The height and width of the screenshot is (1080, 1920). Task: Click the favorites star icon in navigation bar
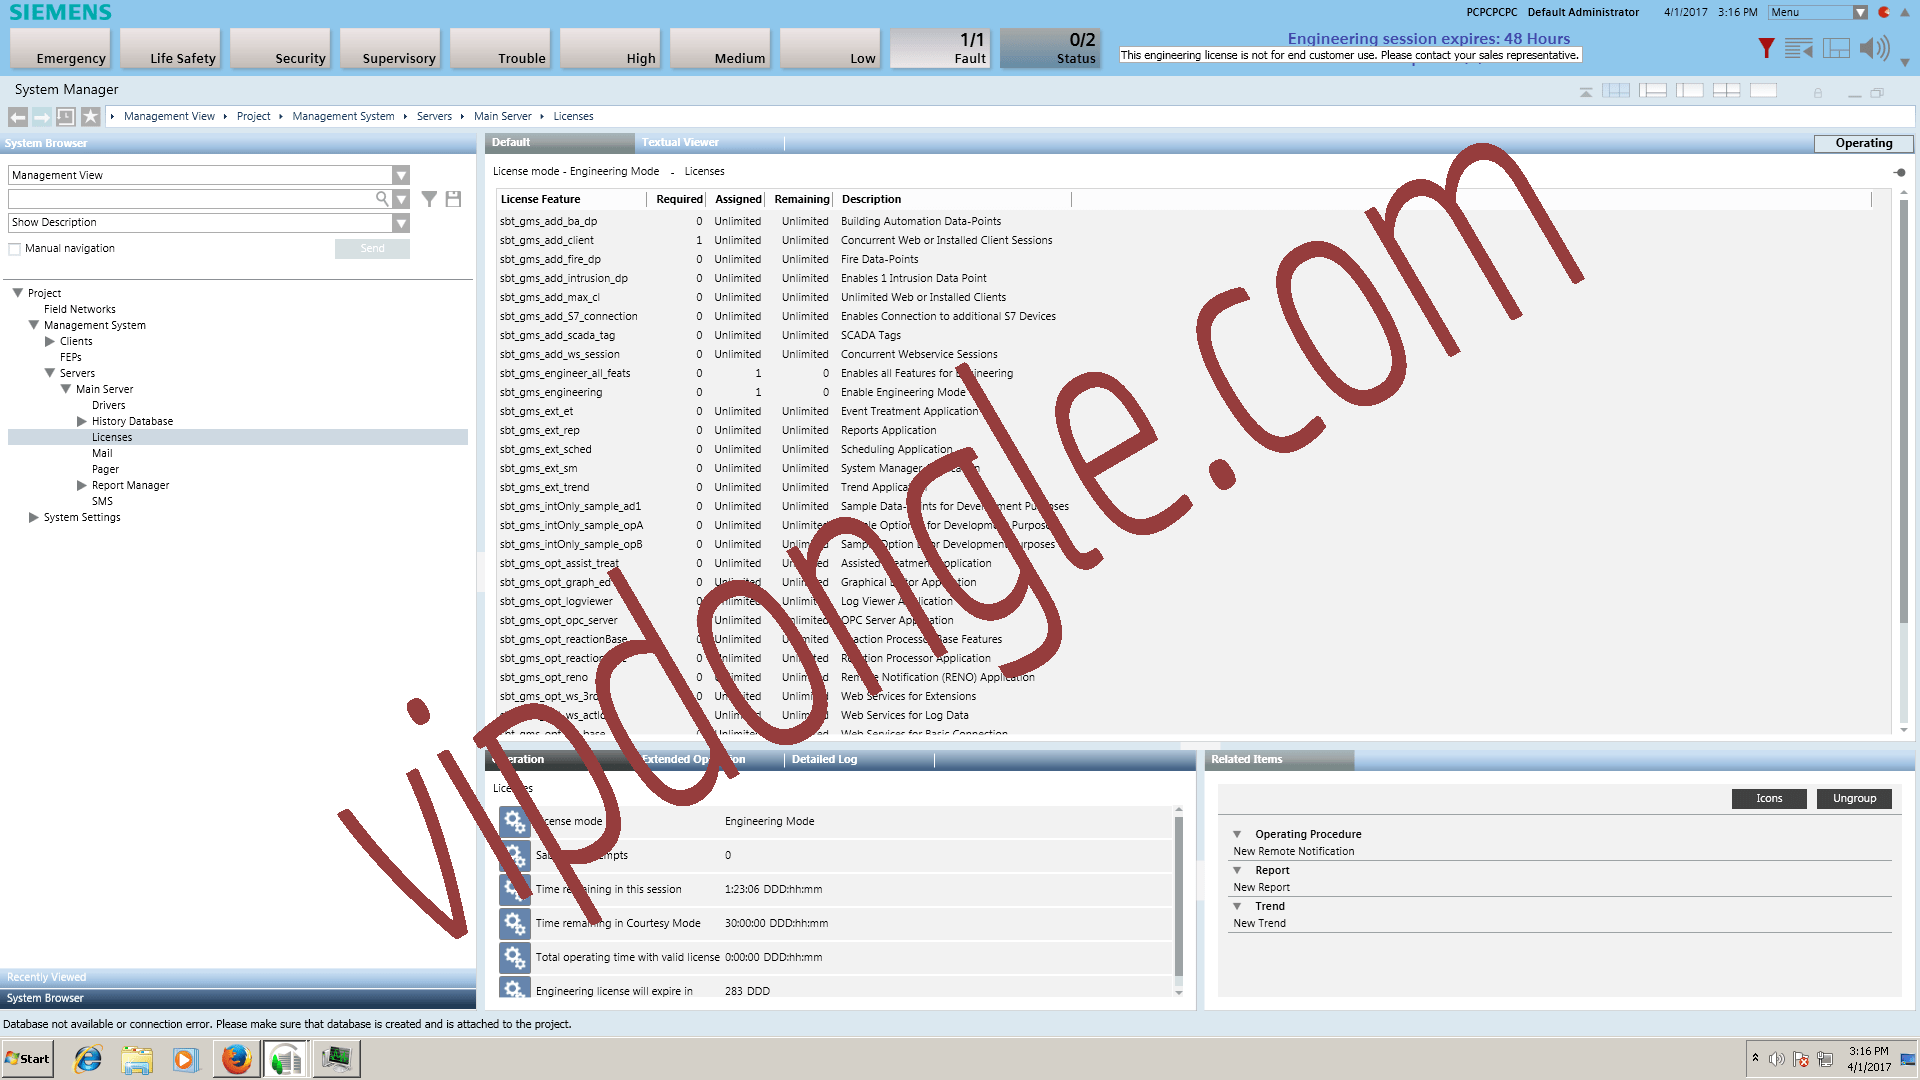pos(91,117)
